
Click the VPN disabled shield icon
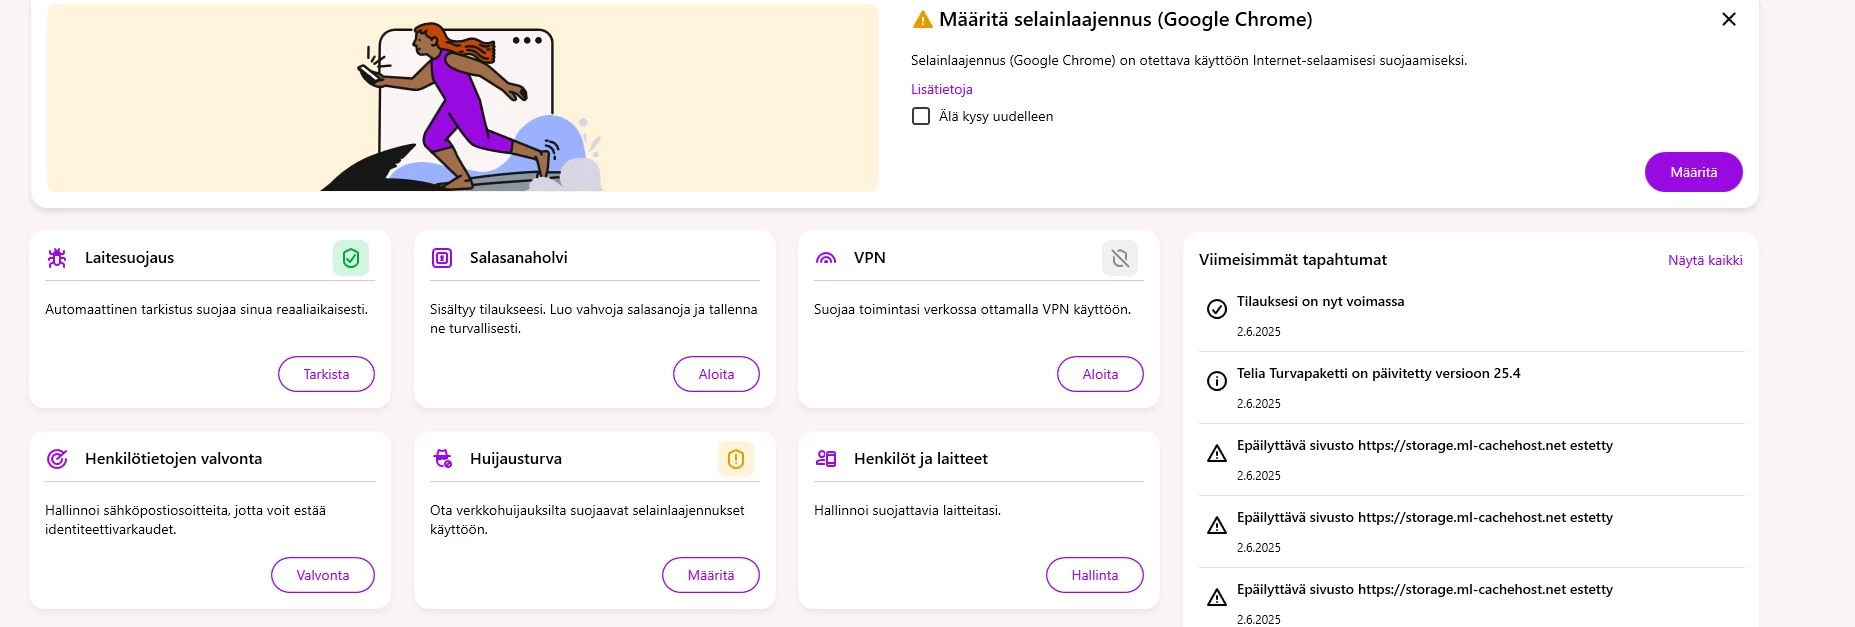(1120, 259)
